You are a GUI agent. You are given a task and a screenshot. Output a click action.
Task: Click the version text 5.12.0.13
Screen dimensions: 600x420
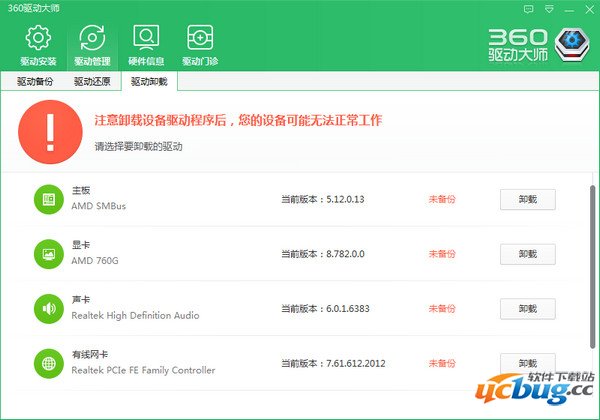345,199
